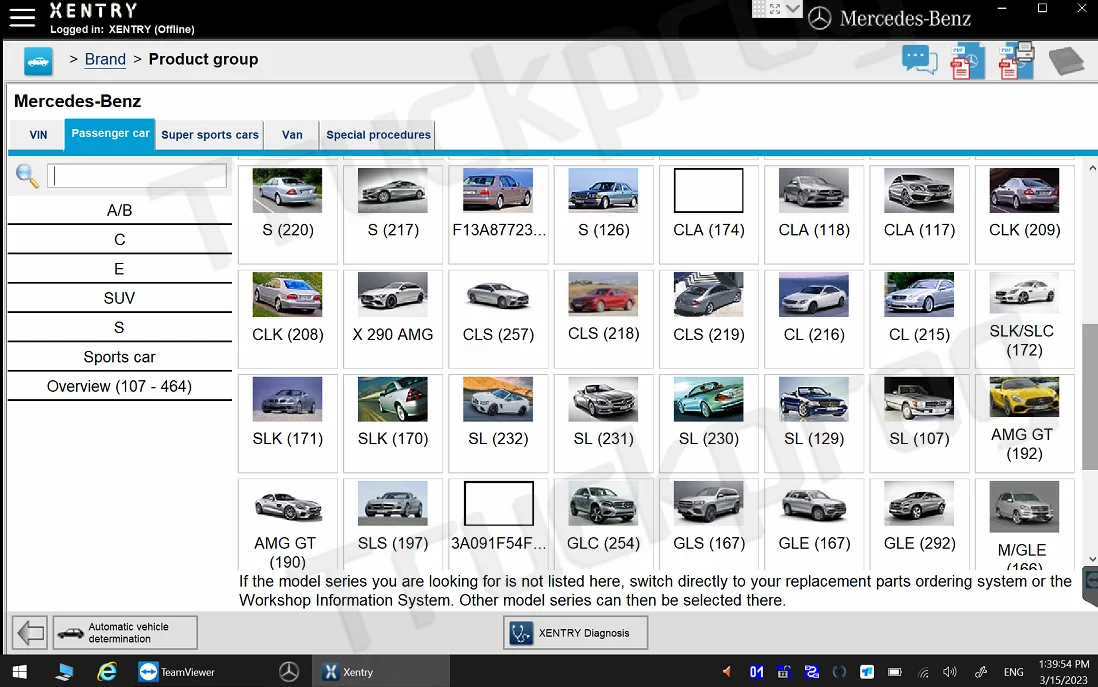The width and height of the screenshot is (1098, 687).
Task: Choose the SLK/SLC (172) tile
Action: click(x=1024, y=319)
